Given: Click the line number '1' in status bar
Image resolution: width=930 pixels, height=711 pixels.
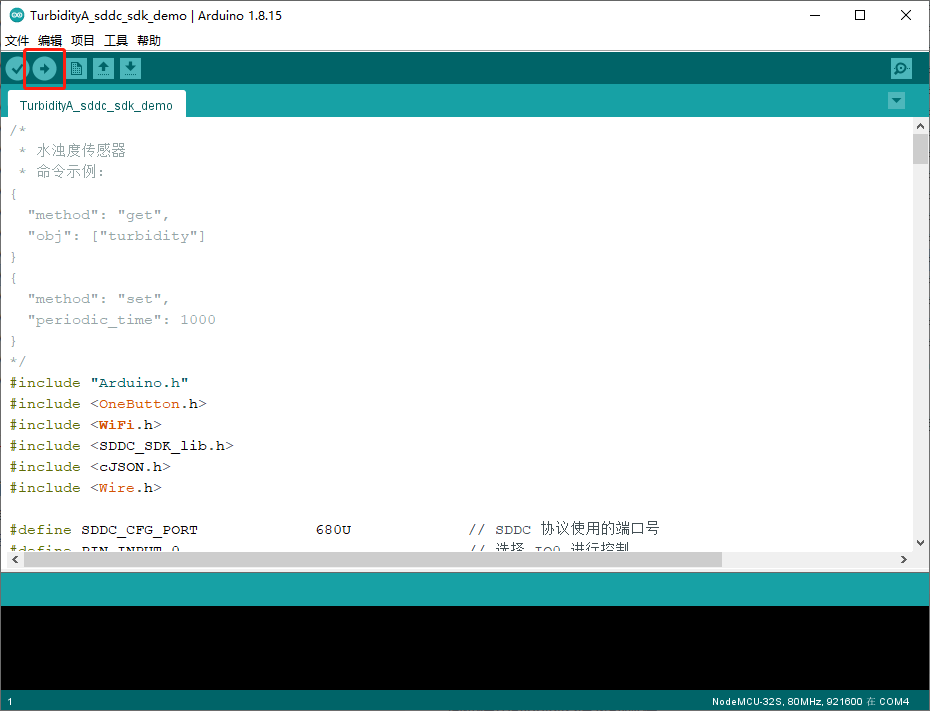Looking at the screenshot, I should point(9,702).
